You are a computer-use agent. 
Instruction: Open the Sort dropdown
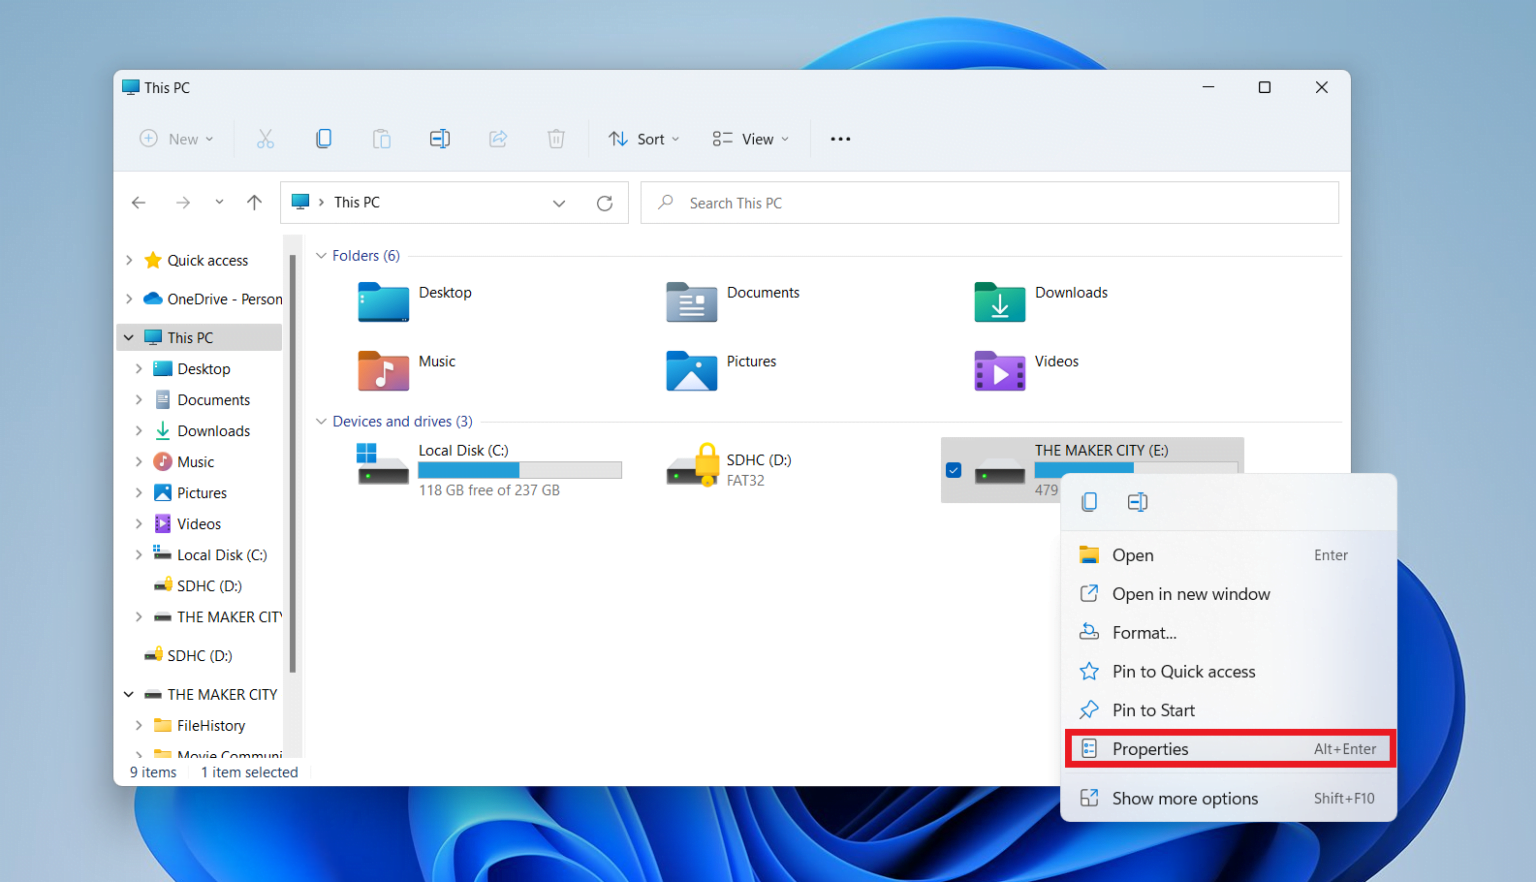(x=644, y=138)
